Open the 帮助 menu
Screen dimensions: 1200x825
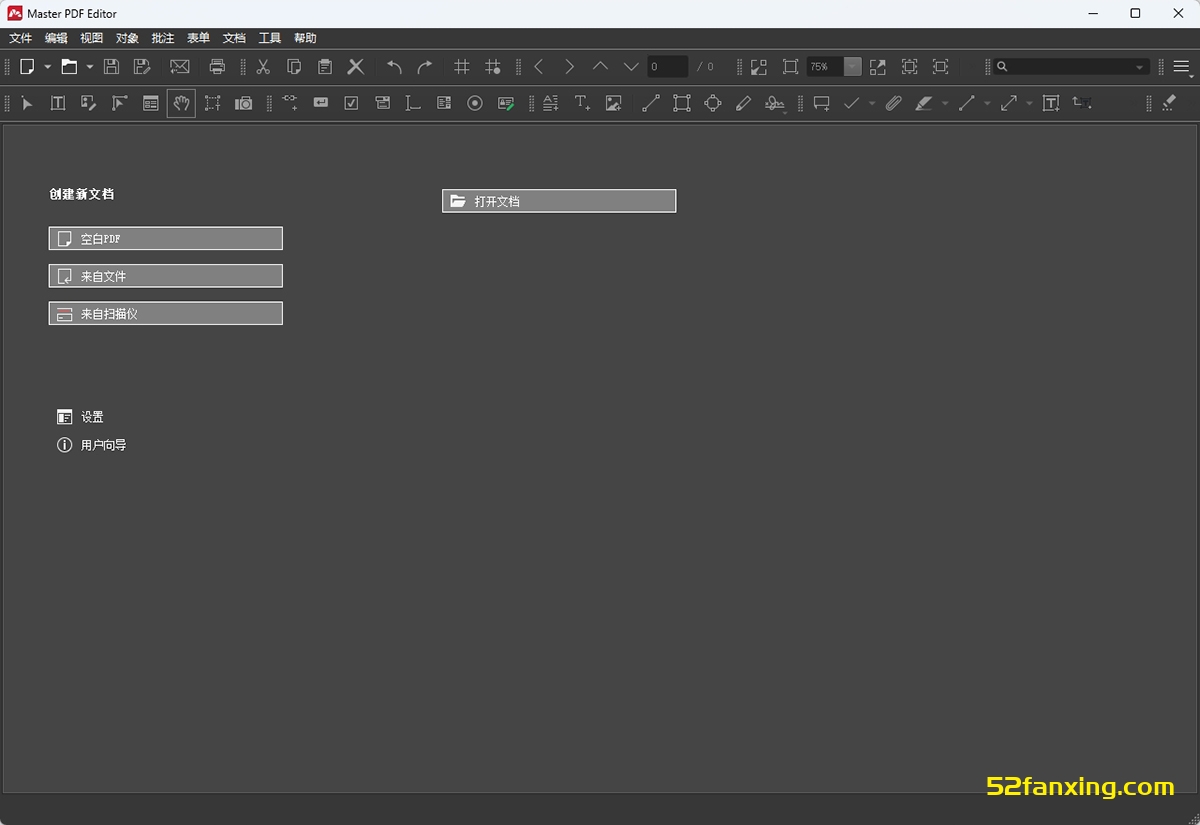coord(305,38)
